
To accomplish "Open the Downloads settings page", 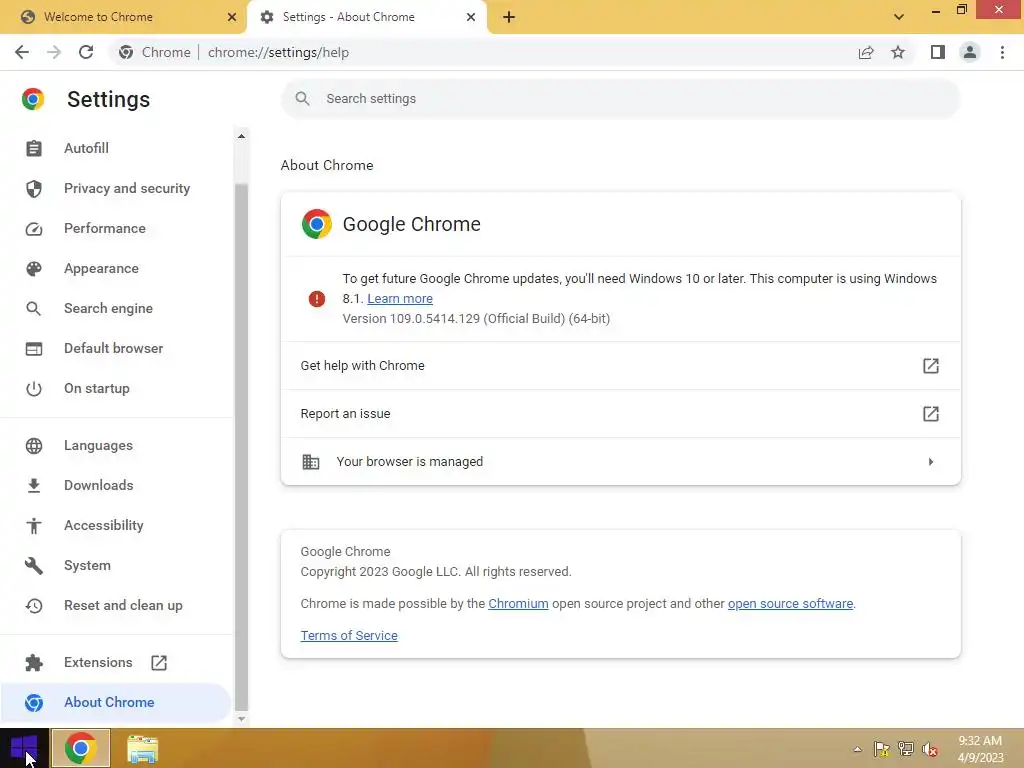I will coord(116,485).
